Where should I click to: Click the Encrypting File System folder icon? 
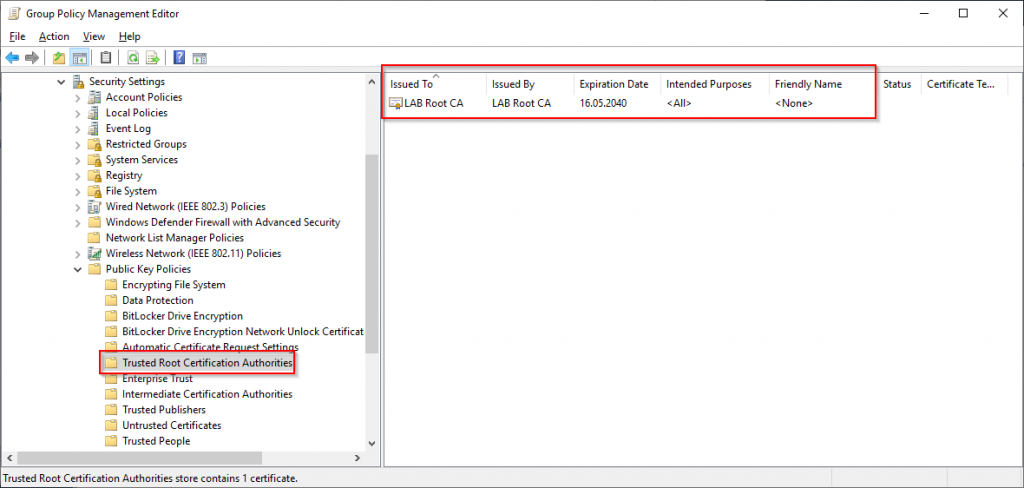pos(111,285)
